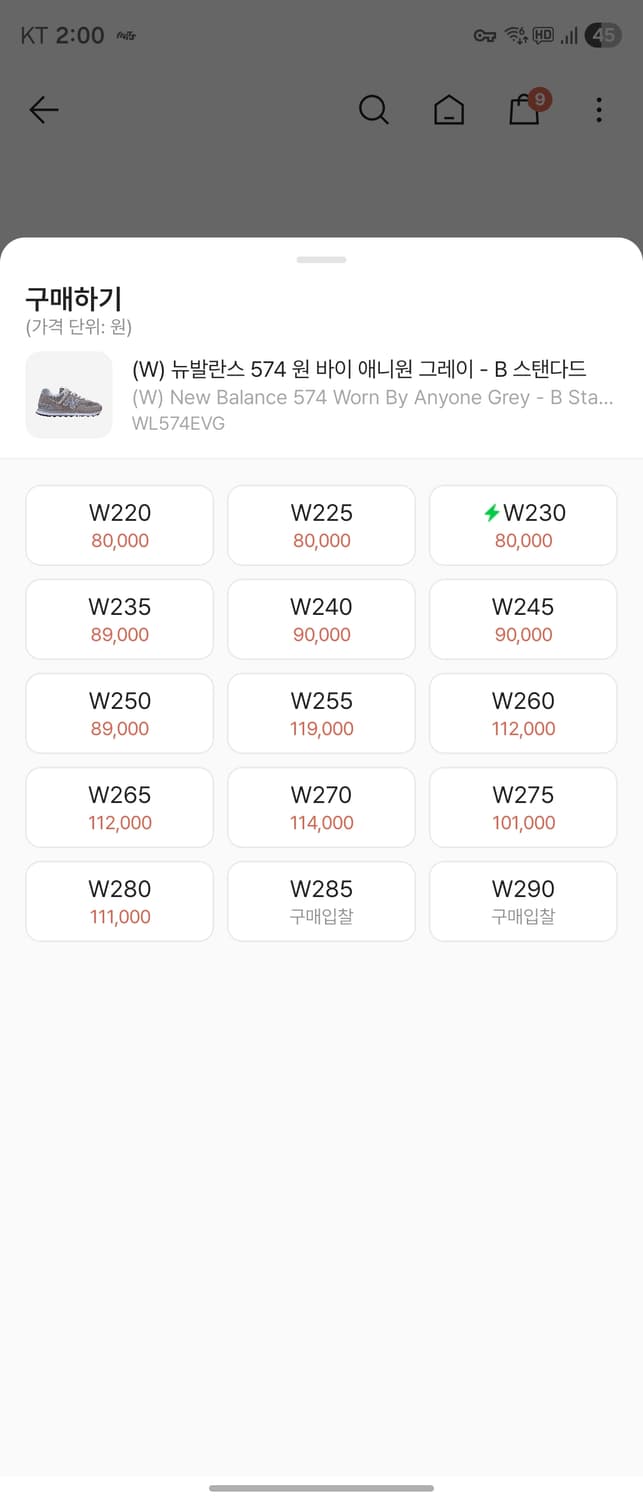Open search with the magnifier icon
This screenshot has height=1500, width=643.
(373, 110)
